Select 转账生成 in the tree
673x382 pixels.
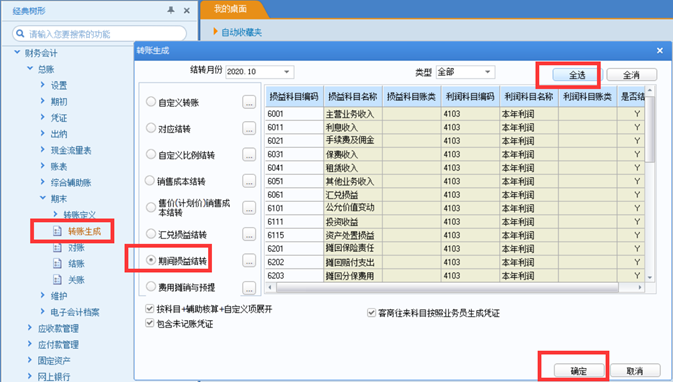84,231
